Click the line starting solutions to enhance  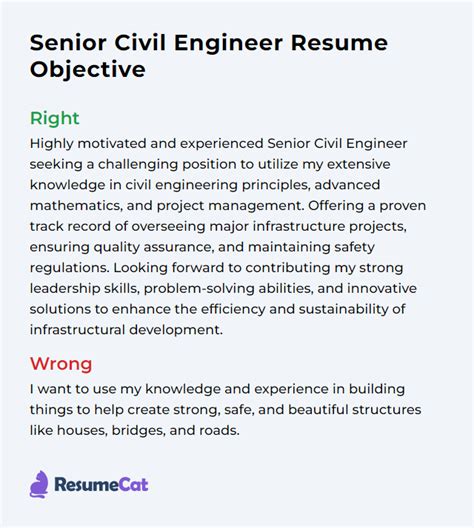(217, 309)
